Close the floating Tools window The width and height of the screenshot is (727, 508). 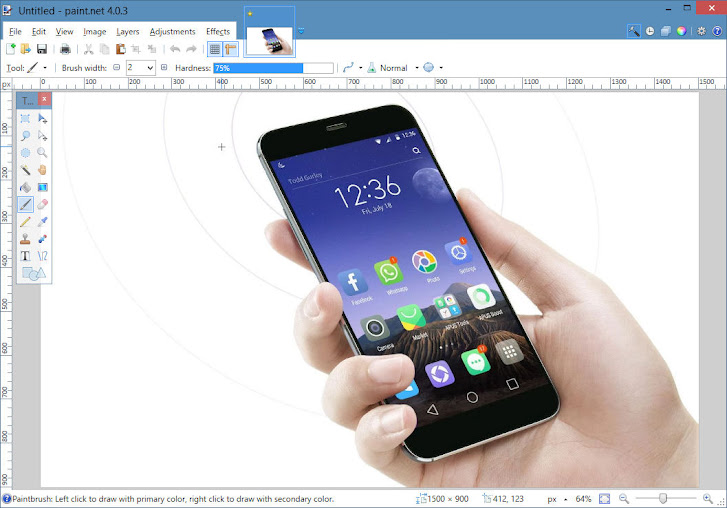pos(44,99)
